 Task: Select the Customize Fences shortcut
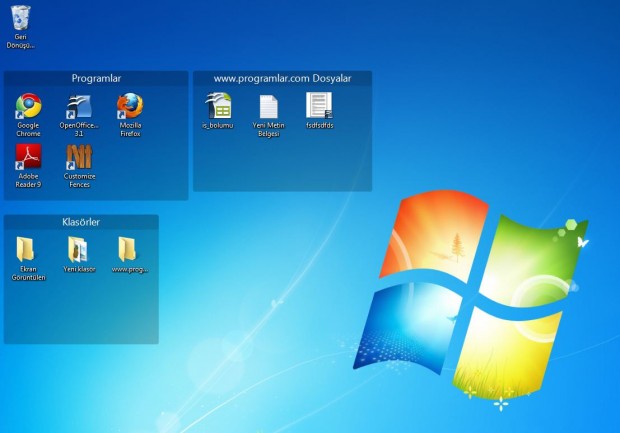[x=79, y=156]
